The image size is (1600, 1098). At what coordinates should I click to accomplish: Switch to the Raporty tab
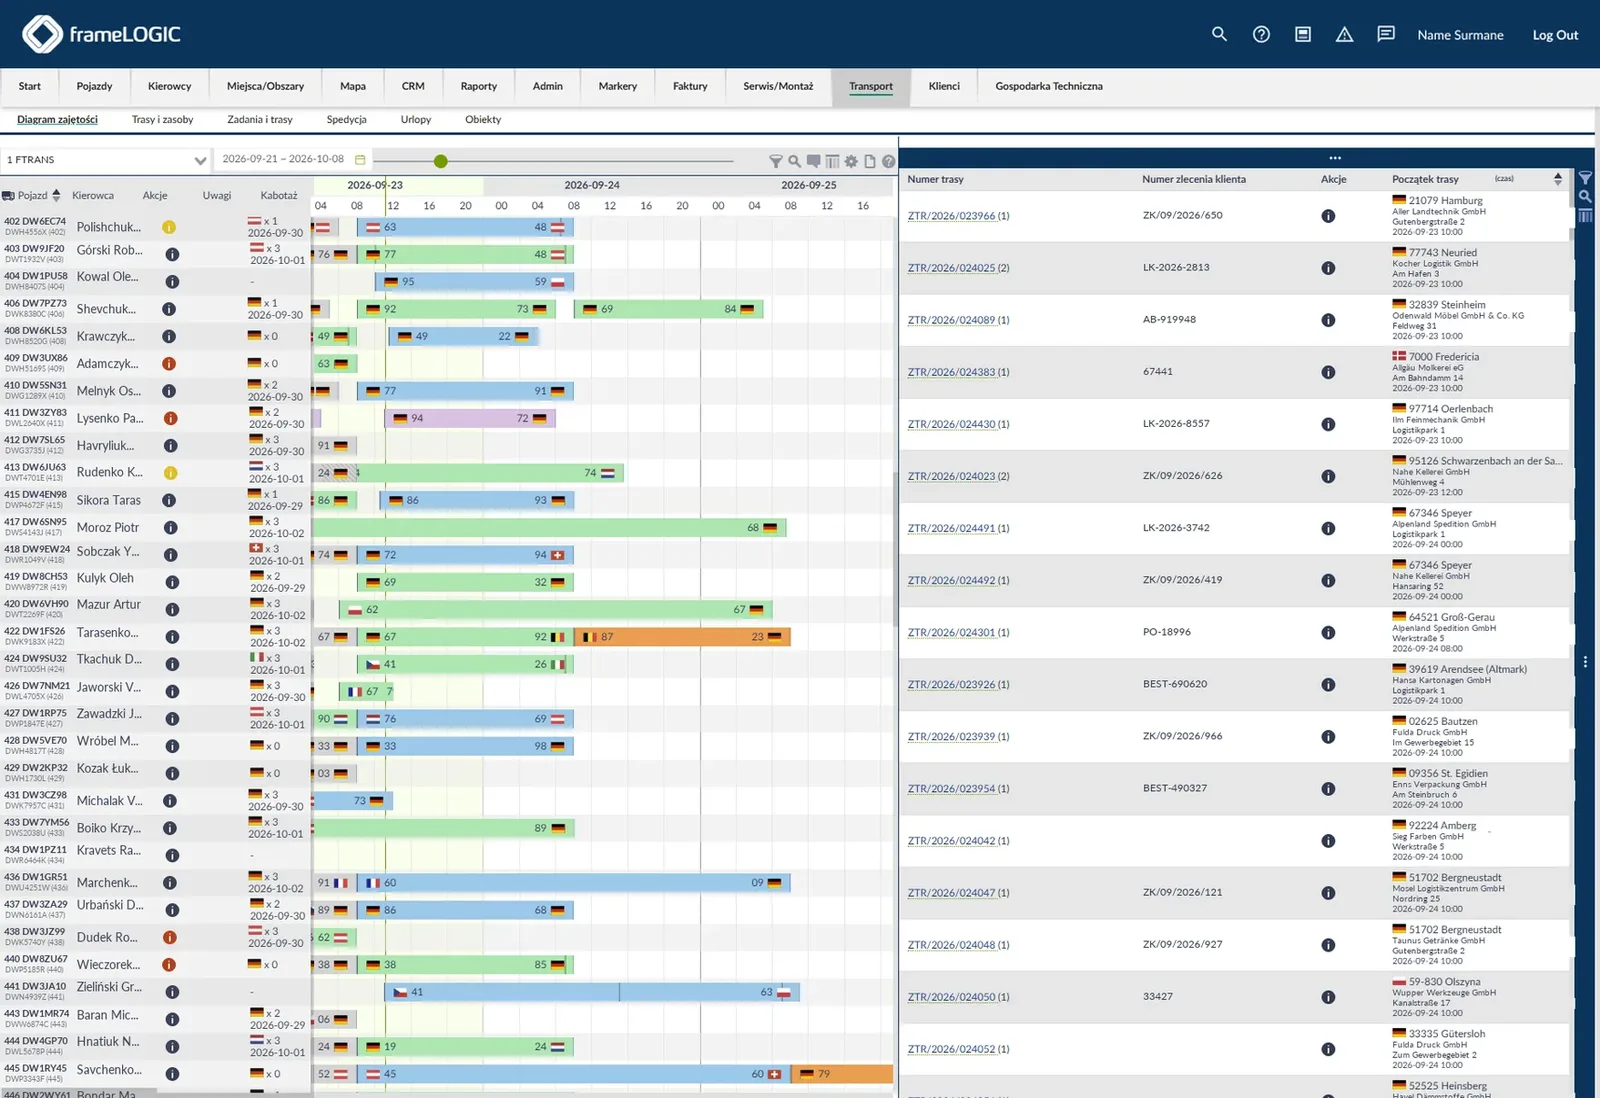point(479,86)
